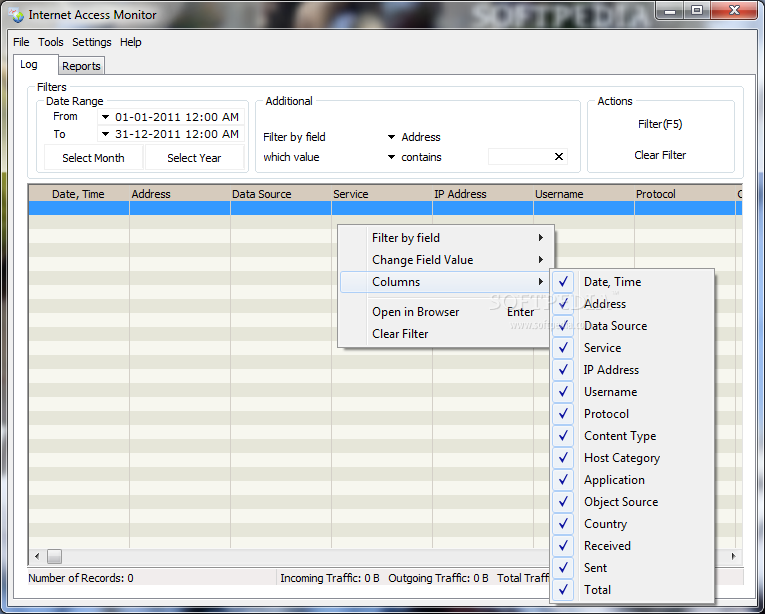
Task: Uncheck the Date, Time column
Action: [563, 282]
